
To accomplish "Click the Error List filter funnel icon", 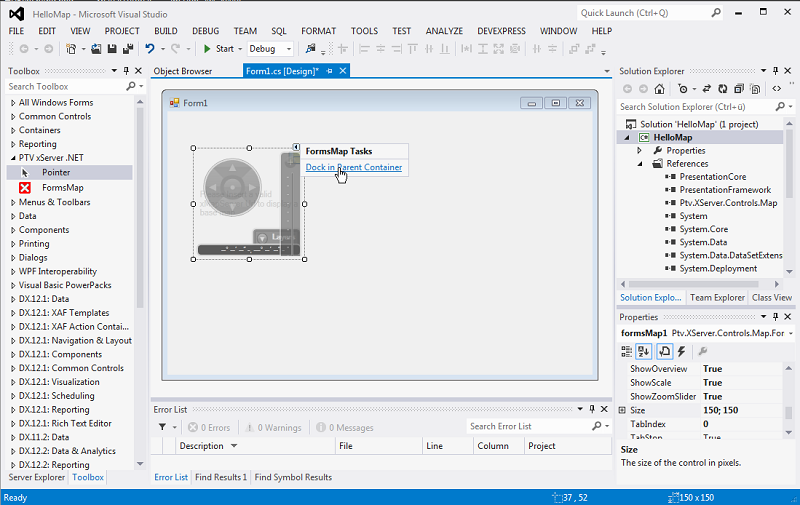I will click(162, 427).
